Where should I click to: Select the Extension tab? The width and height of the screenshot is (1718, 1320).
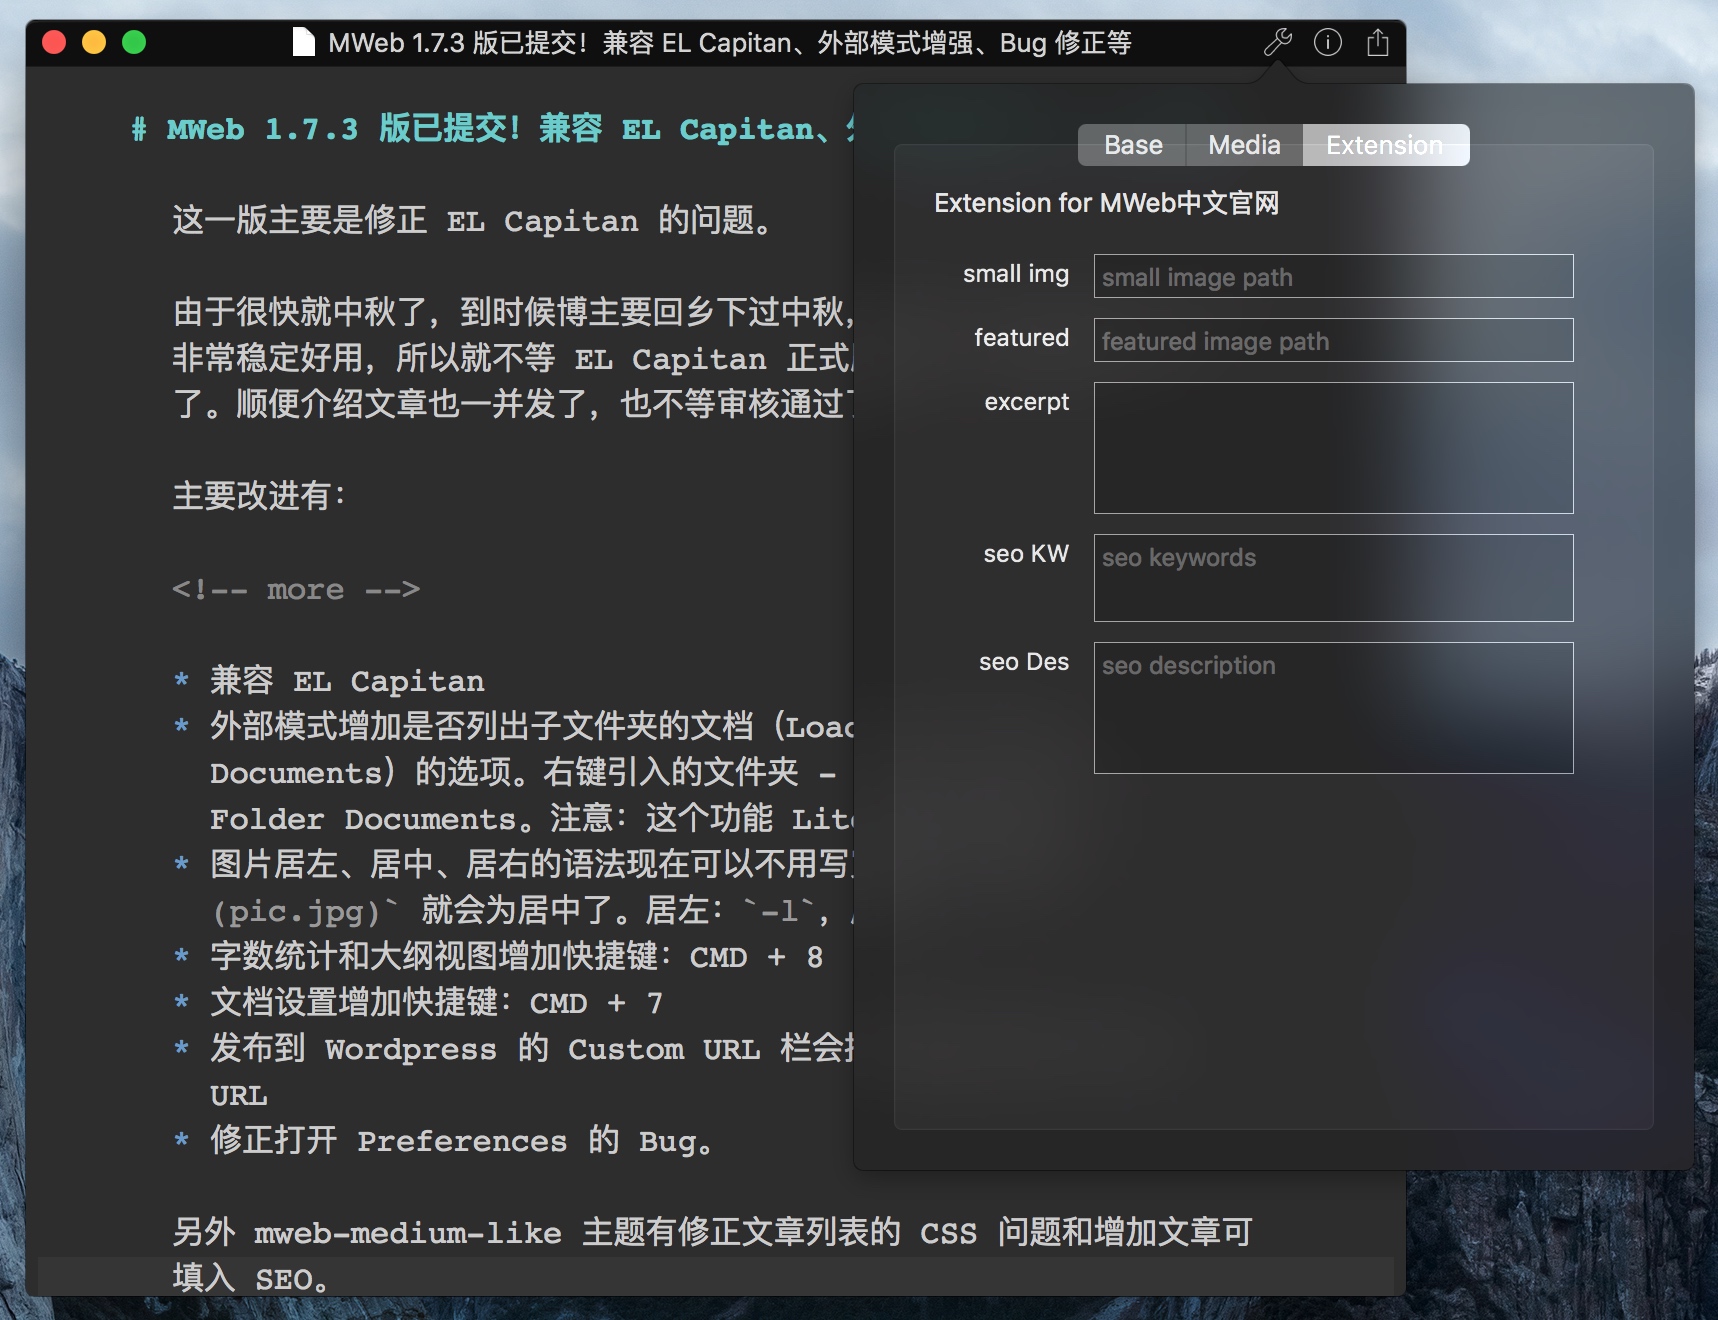[x=1385, y=145]
